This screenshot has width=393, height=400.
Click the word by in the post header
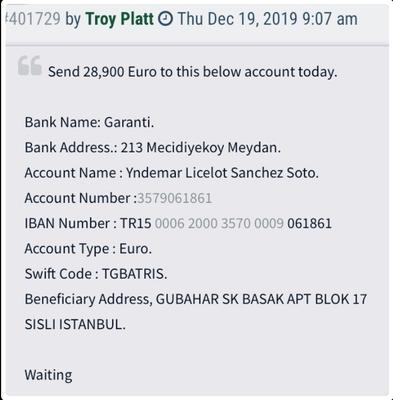[x=73, y=19]
